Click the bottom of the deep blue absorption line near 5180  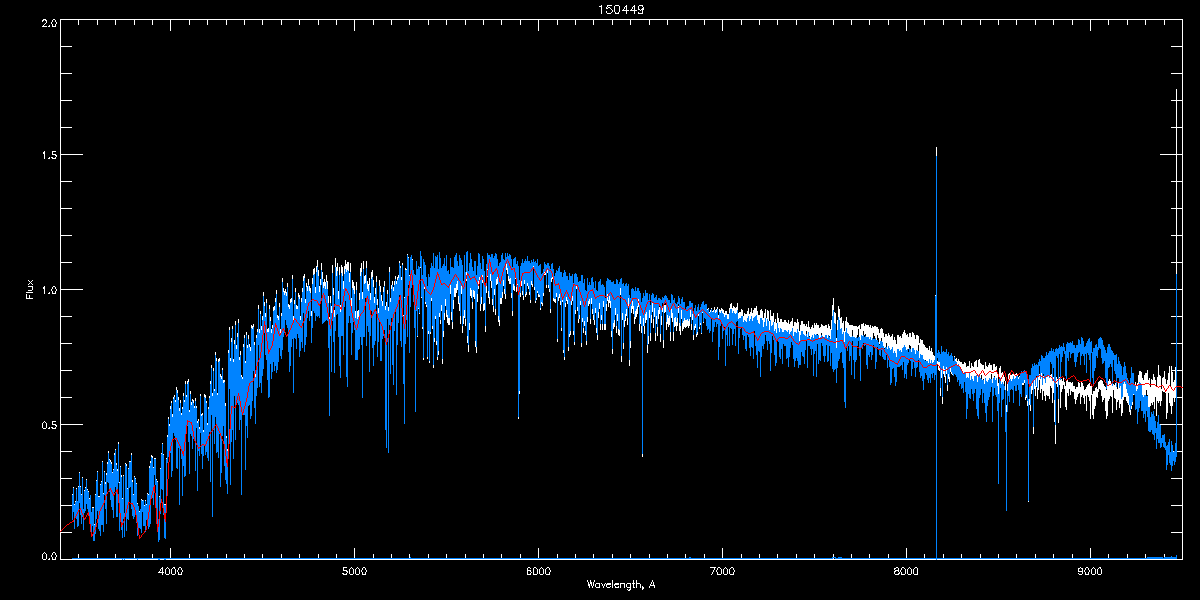coord(387,451)
